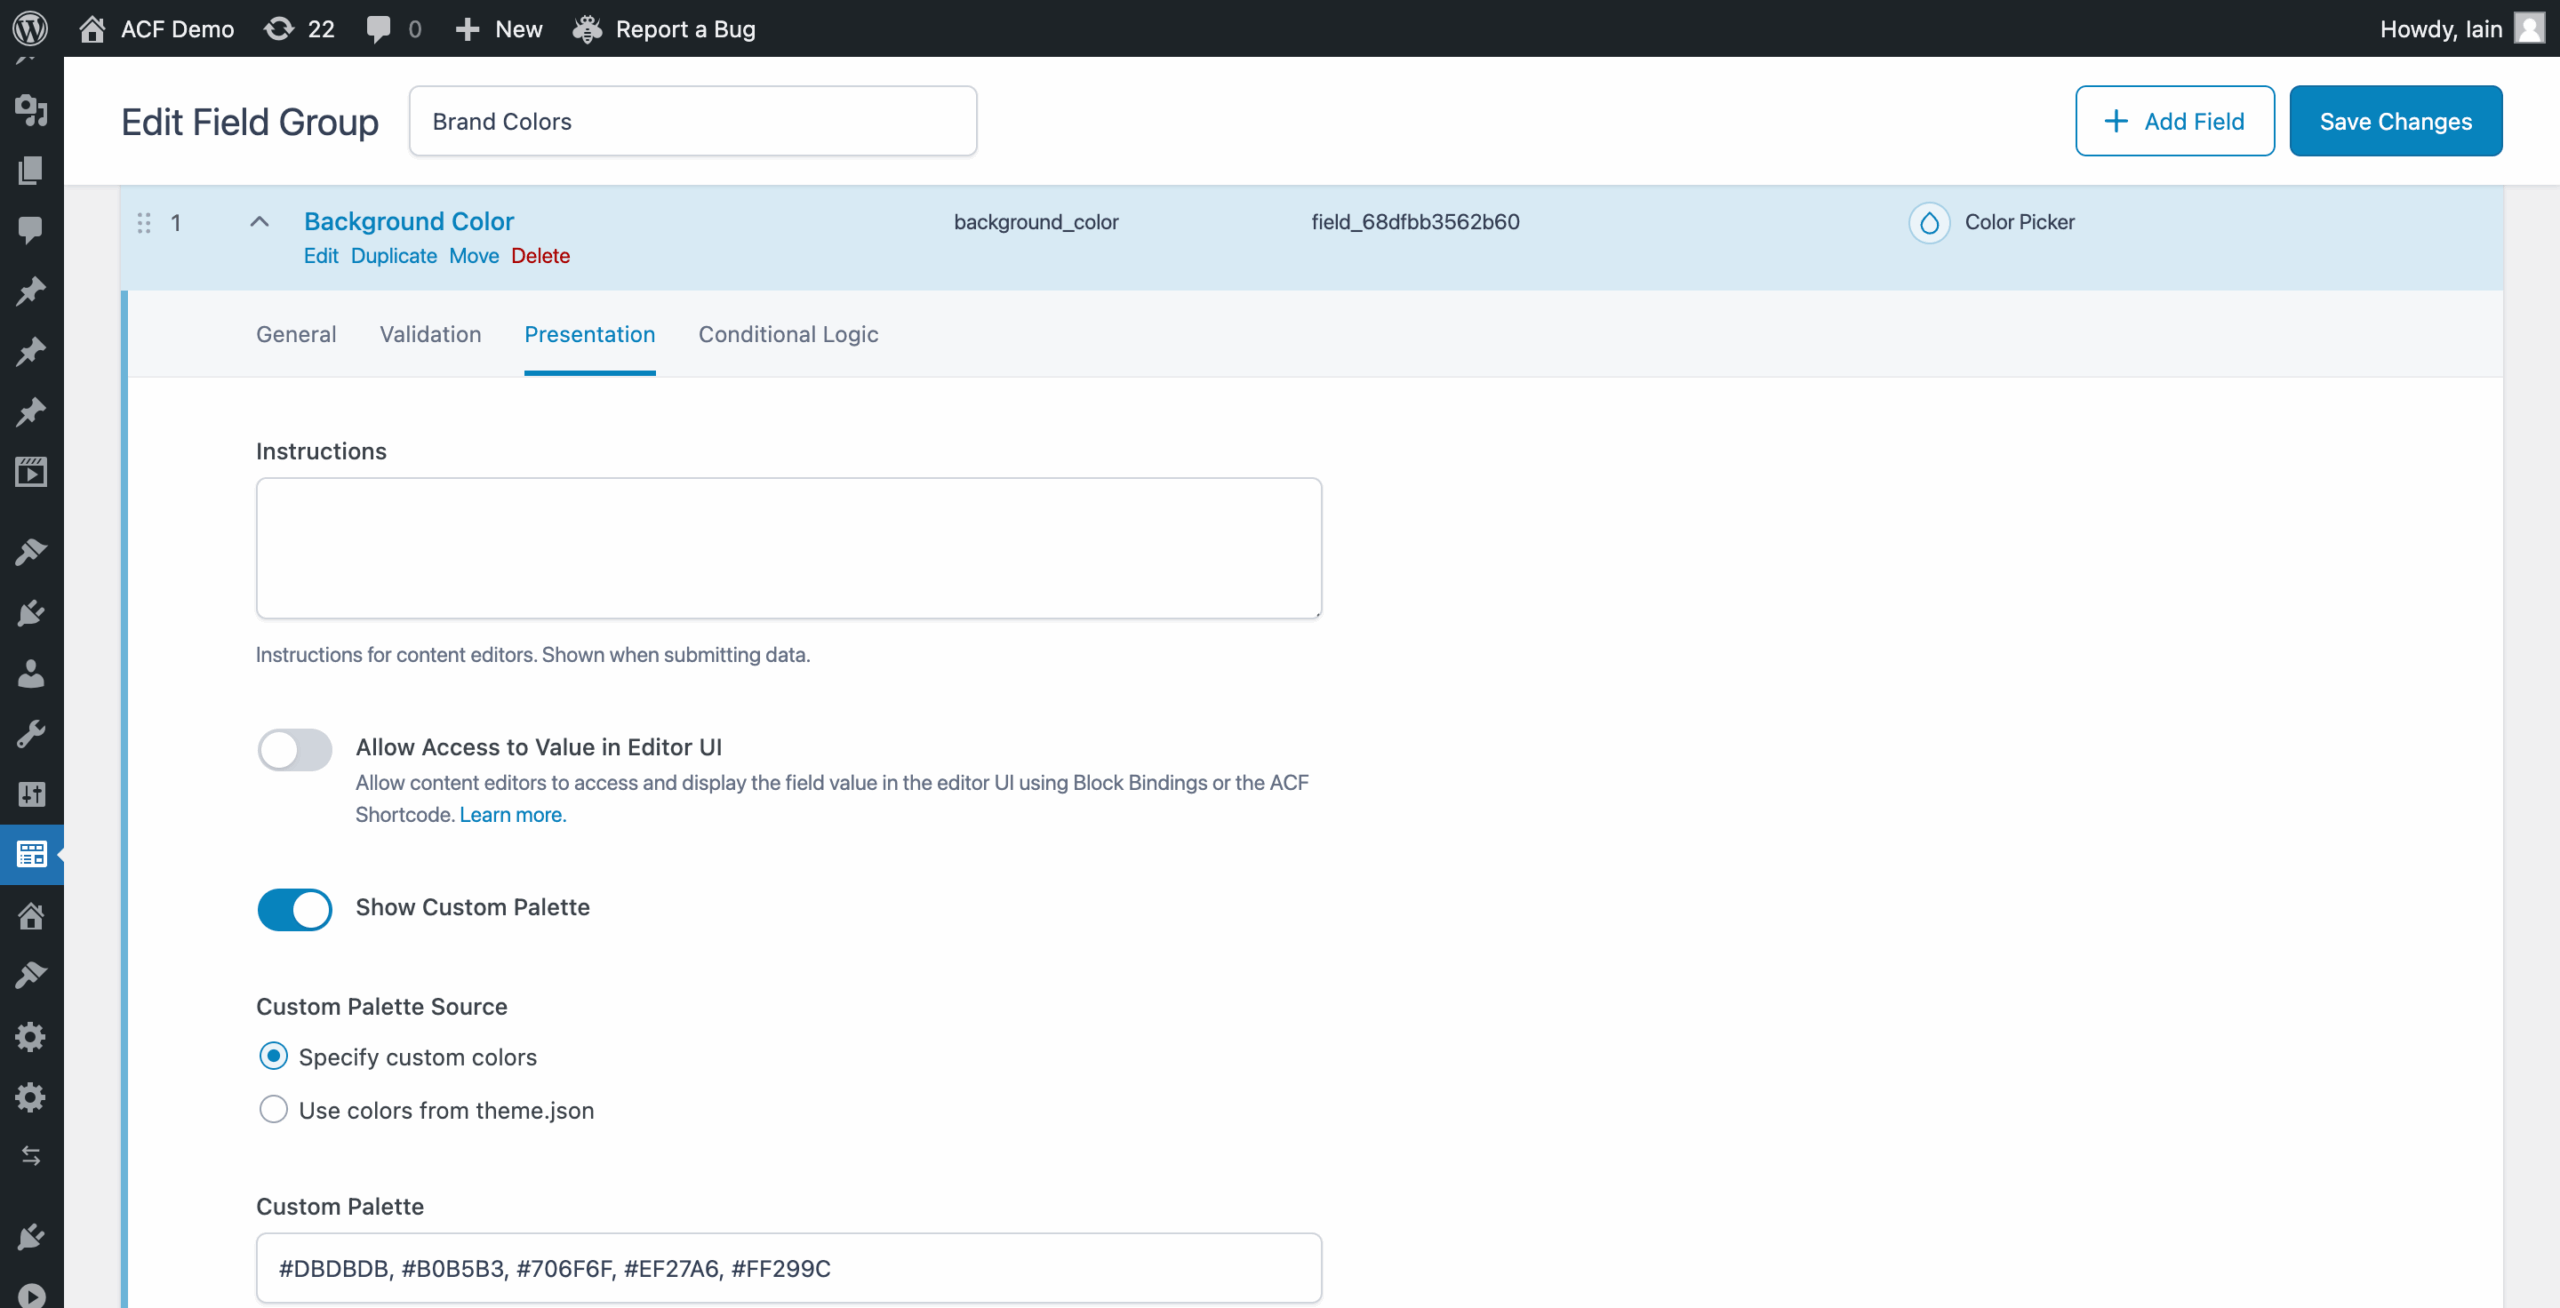Image resolution: width=2560 pixels, height=1308 pixels.
Task: Open Comments from the sidebar speech bubble
Action: pyautogui.click(x=31, y=230)
